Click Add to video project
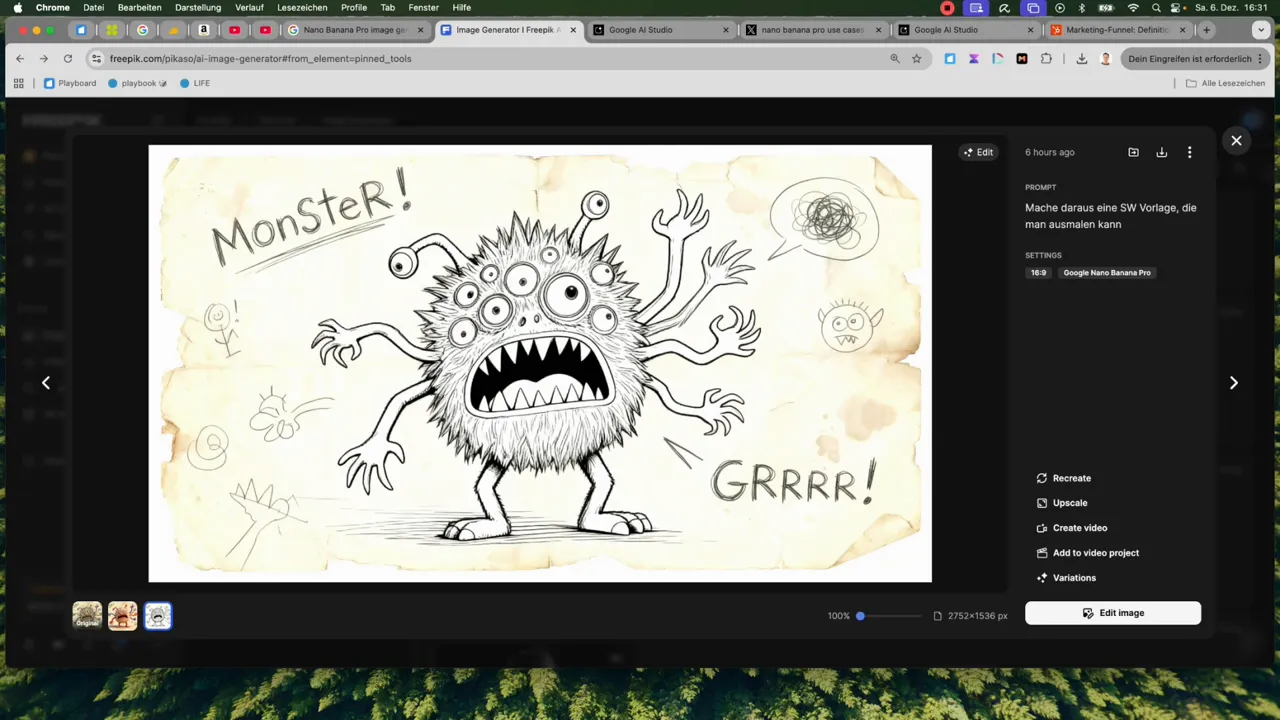Image resolution: width=1280 pixels, height=720 pixels. click(1095, 553)
